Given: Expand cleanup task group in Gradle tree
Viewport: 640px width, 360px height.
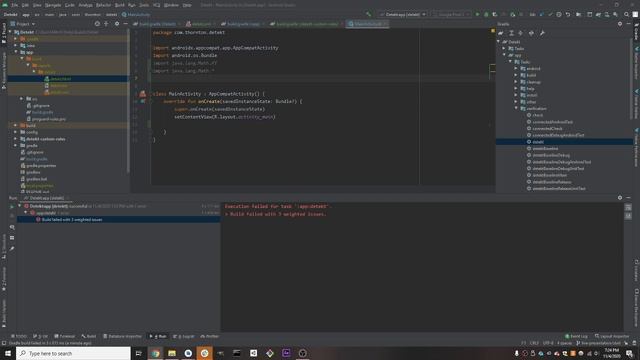Looking at the screenshot, I should click(516, 82).
